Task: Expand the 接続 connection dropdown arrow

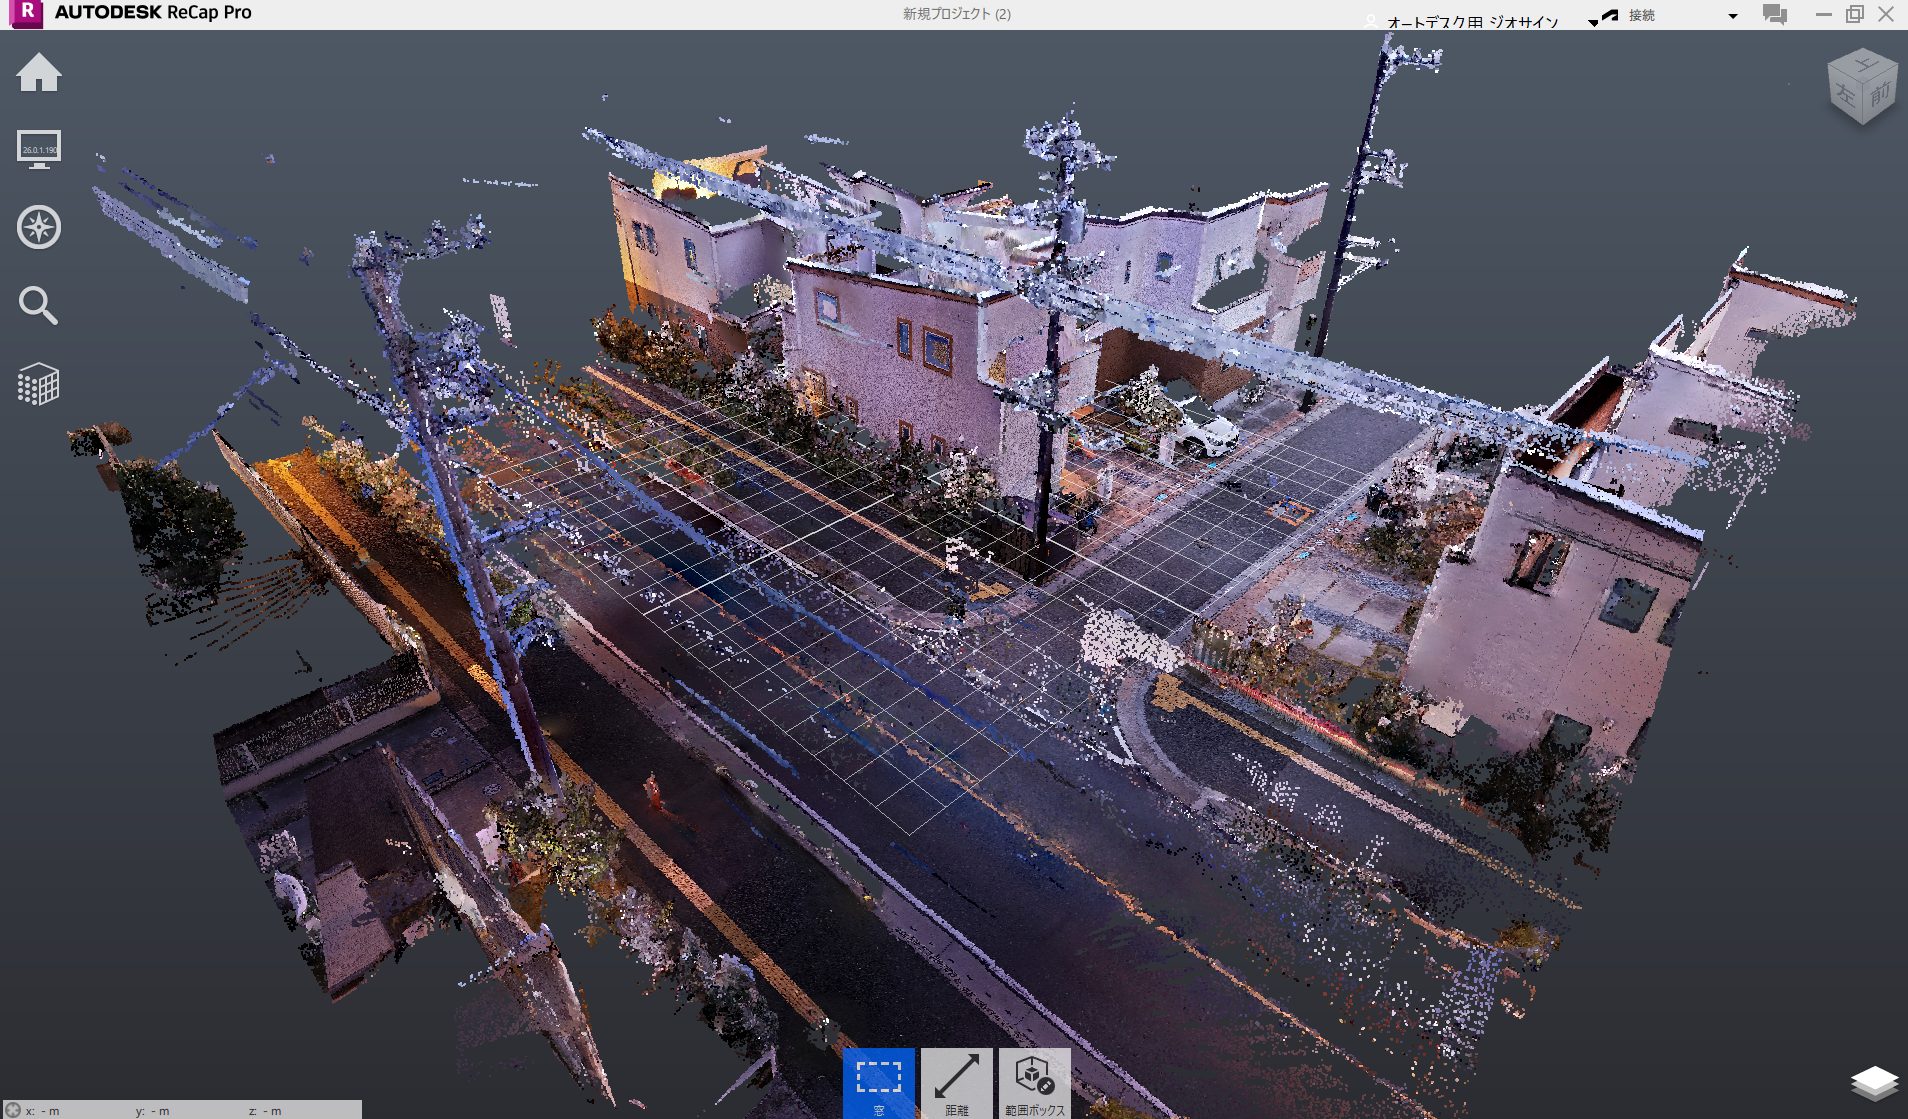Action: (x=1733, y=16)
